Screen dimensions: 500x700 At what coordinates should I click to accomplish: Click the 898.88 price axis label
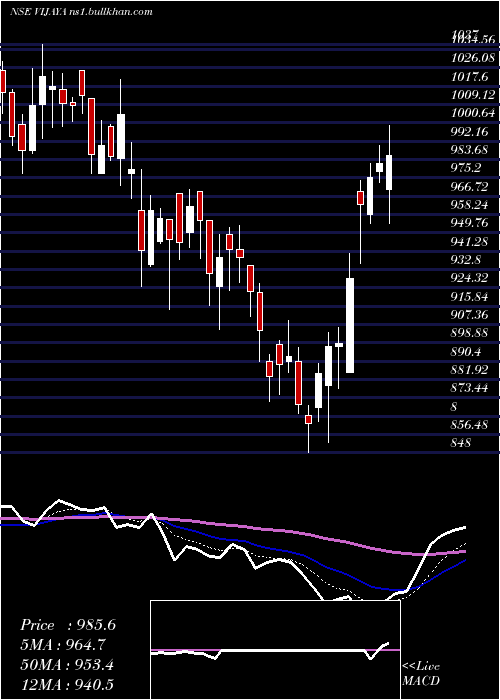coord(472,333)
